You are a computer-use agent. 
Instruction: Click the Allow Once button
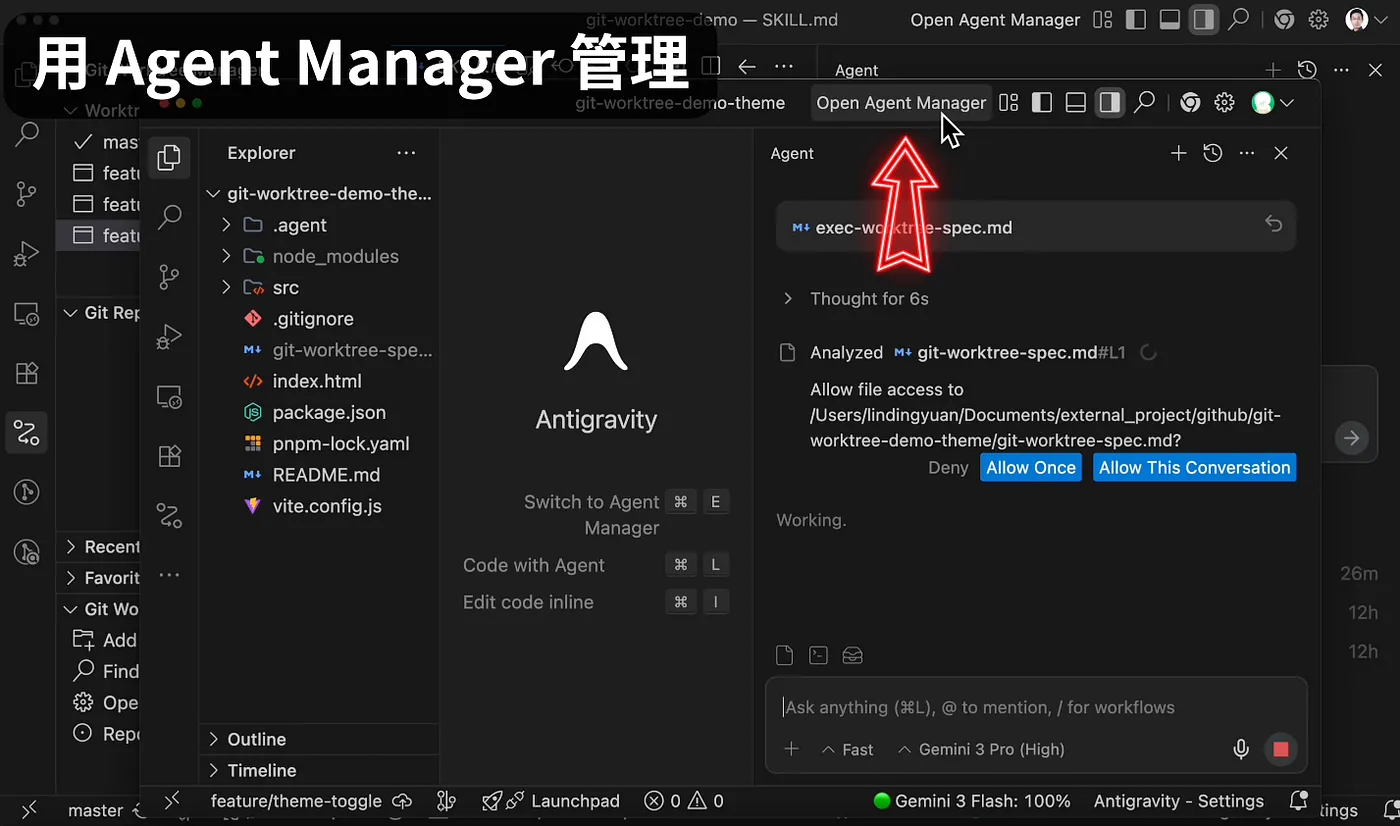[1031, 467]
